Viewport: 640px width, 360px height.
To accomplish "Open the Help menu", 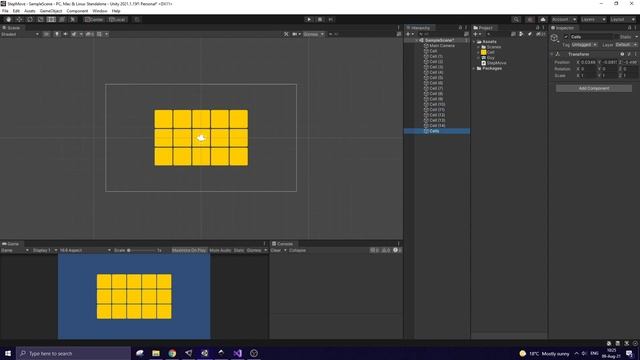I will click(116, 11).
